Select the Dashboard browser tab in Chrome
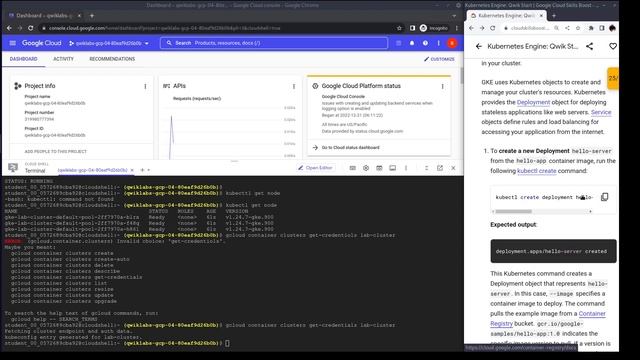640x360 pixels. (x=44, y=16)
